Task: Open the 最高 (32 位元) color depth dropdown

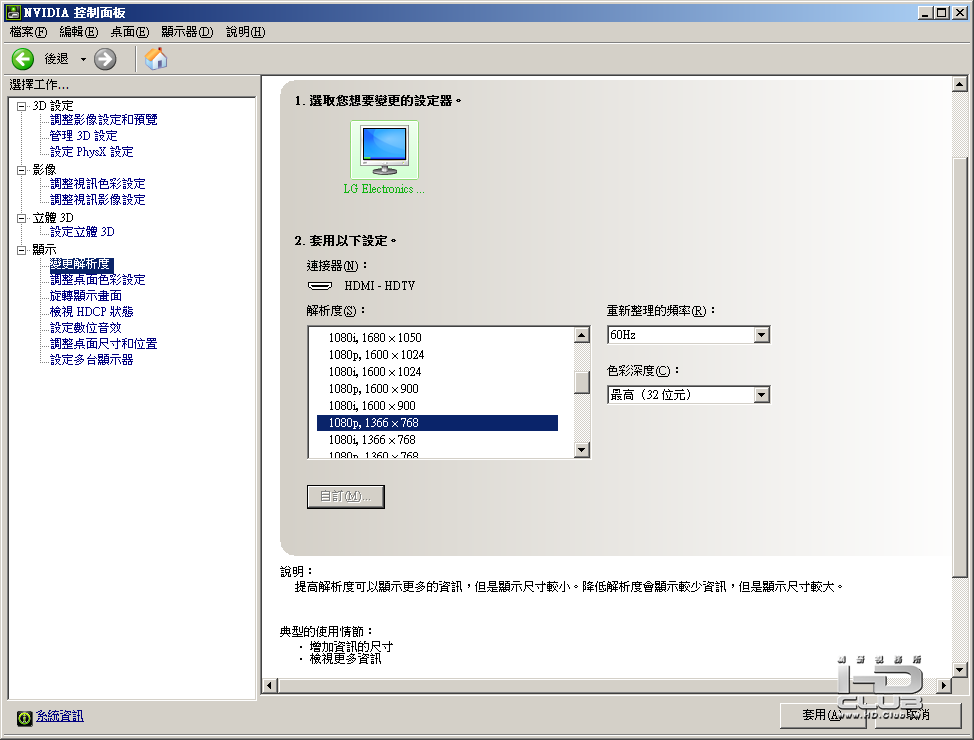Action: click(689, 395)
